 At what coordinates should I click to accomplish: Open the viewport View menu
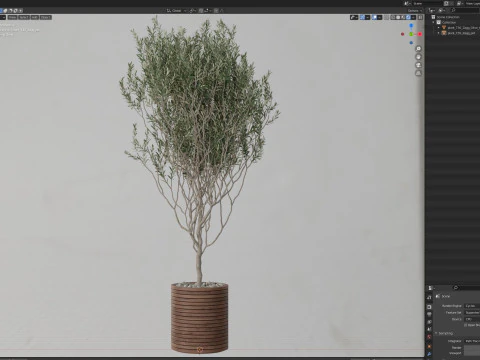click(12, 17)
